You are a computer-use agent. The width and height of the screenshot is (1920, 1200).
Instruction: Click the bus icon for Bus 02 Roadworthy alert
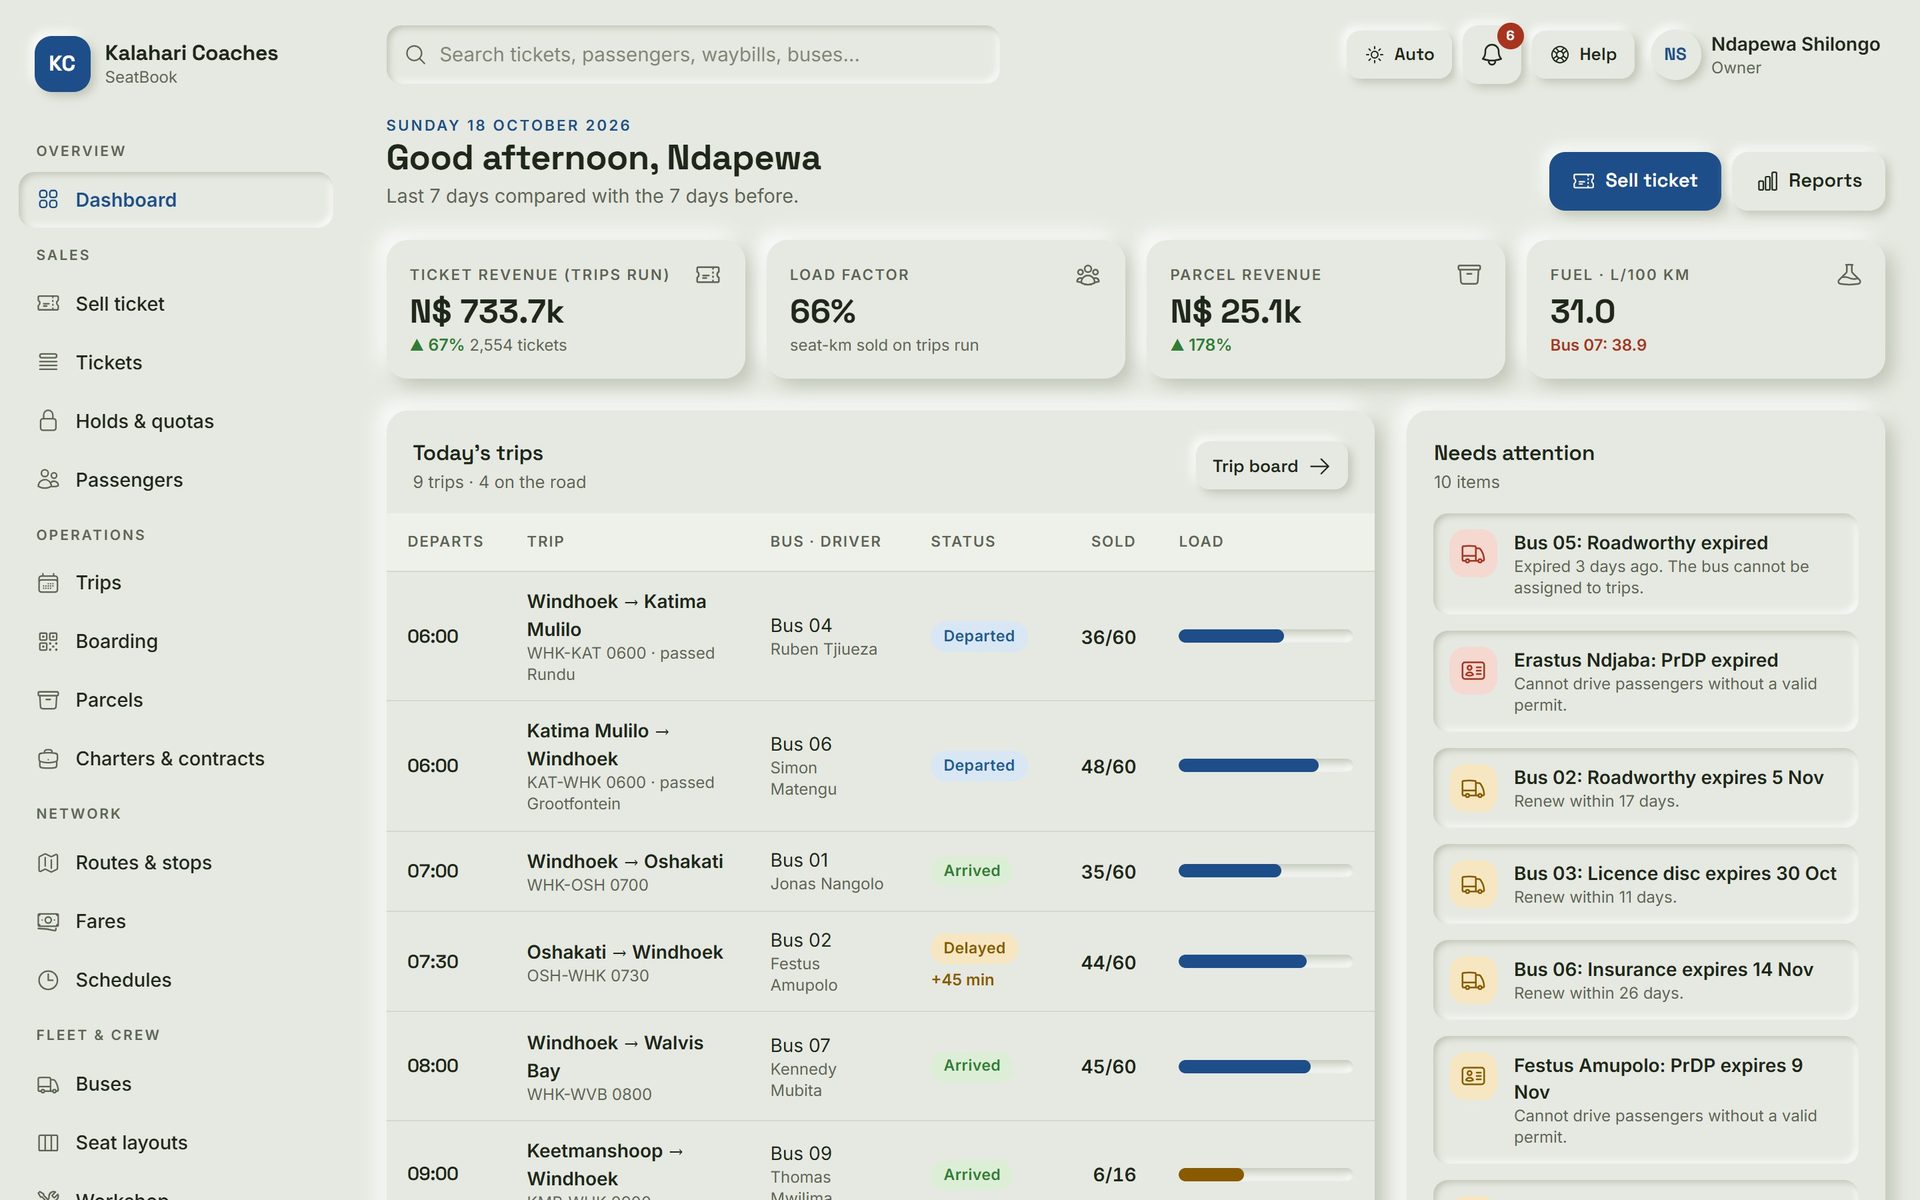(1473, 789)
